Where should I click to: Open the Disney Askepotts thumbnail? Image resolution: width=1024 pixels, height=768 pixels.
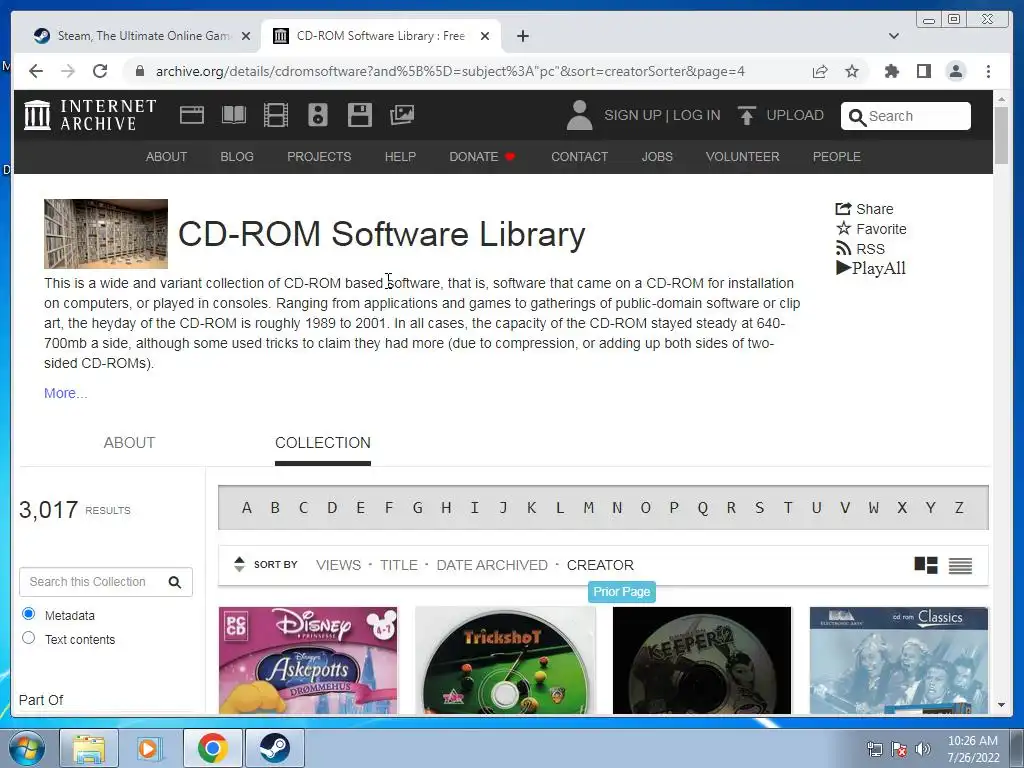point(308,660)
